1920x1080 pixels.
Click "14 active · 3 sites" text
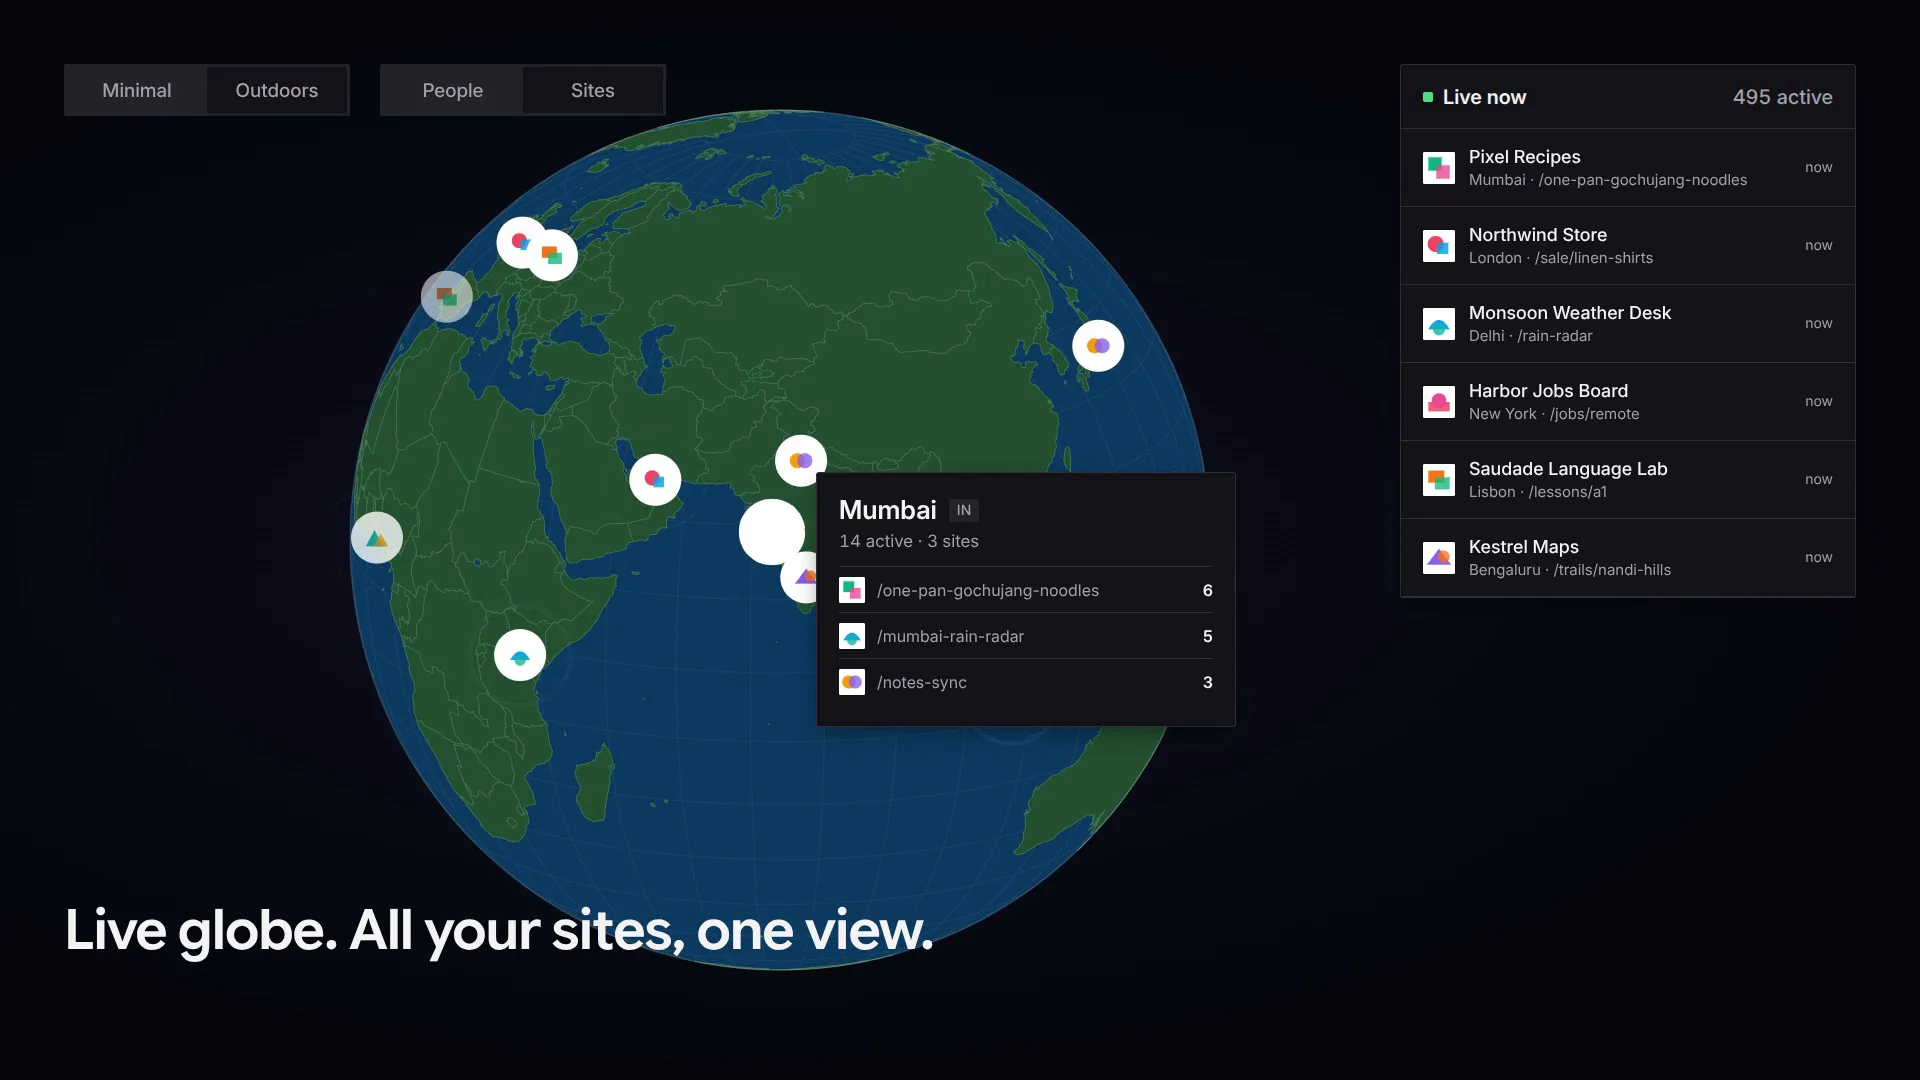pos(909,541)
